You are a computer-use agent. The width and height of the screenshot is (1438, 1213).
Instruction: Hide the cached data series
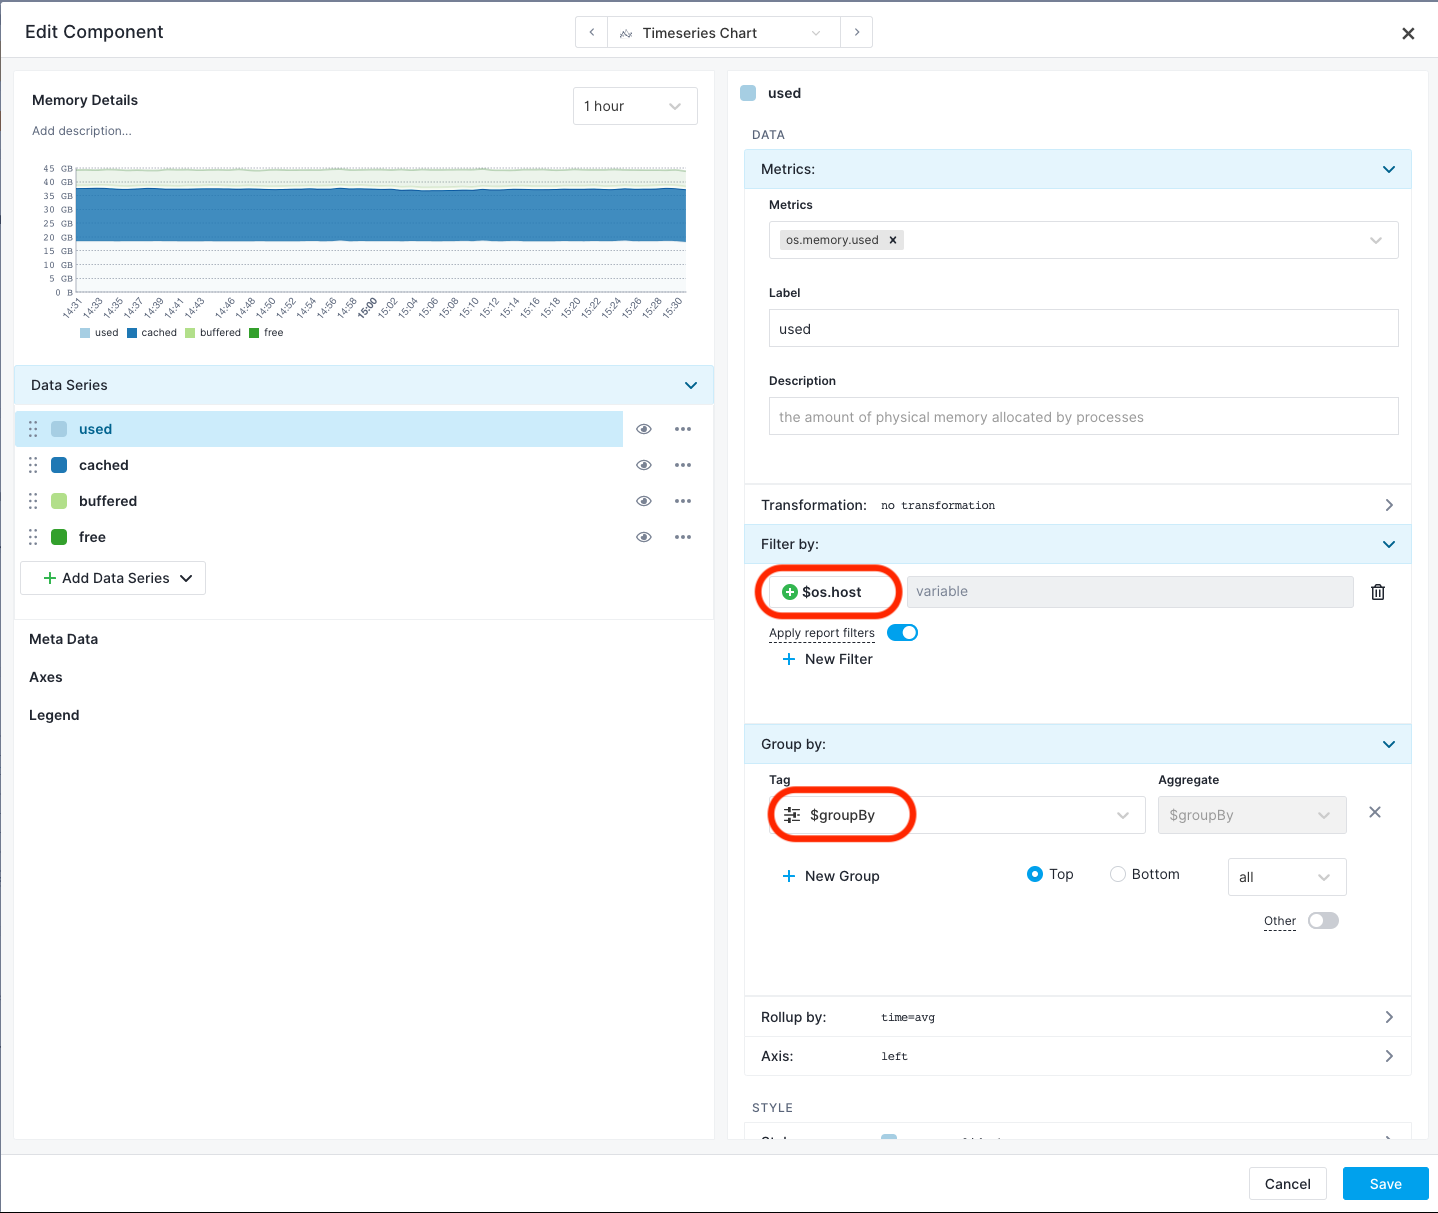(x=644, y=465)
